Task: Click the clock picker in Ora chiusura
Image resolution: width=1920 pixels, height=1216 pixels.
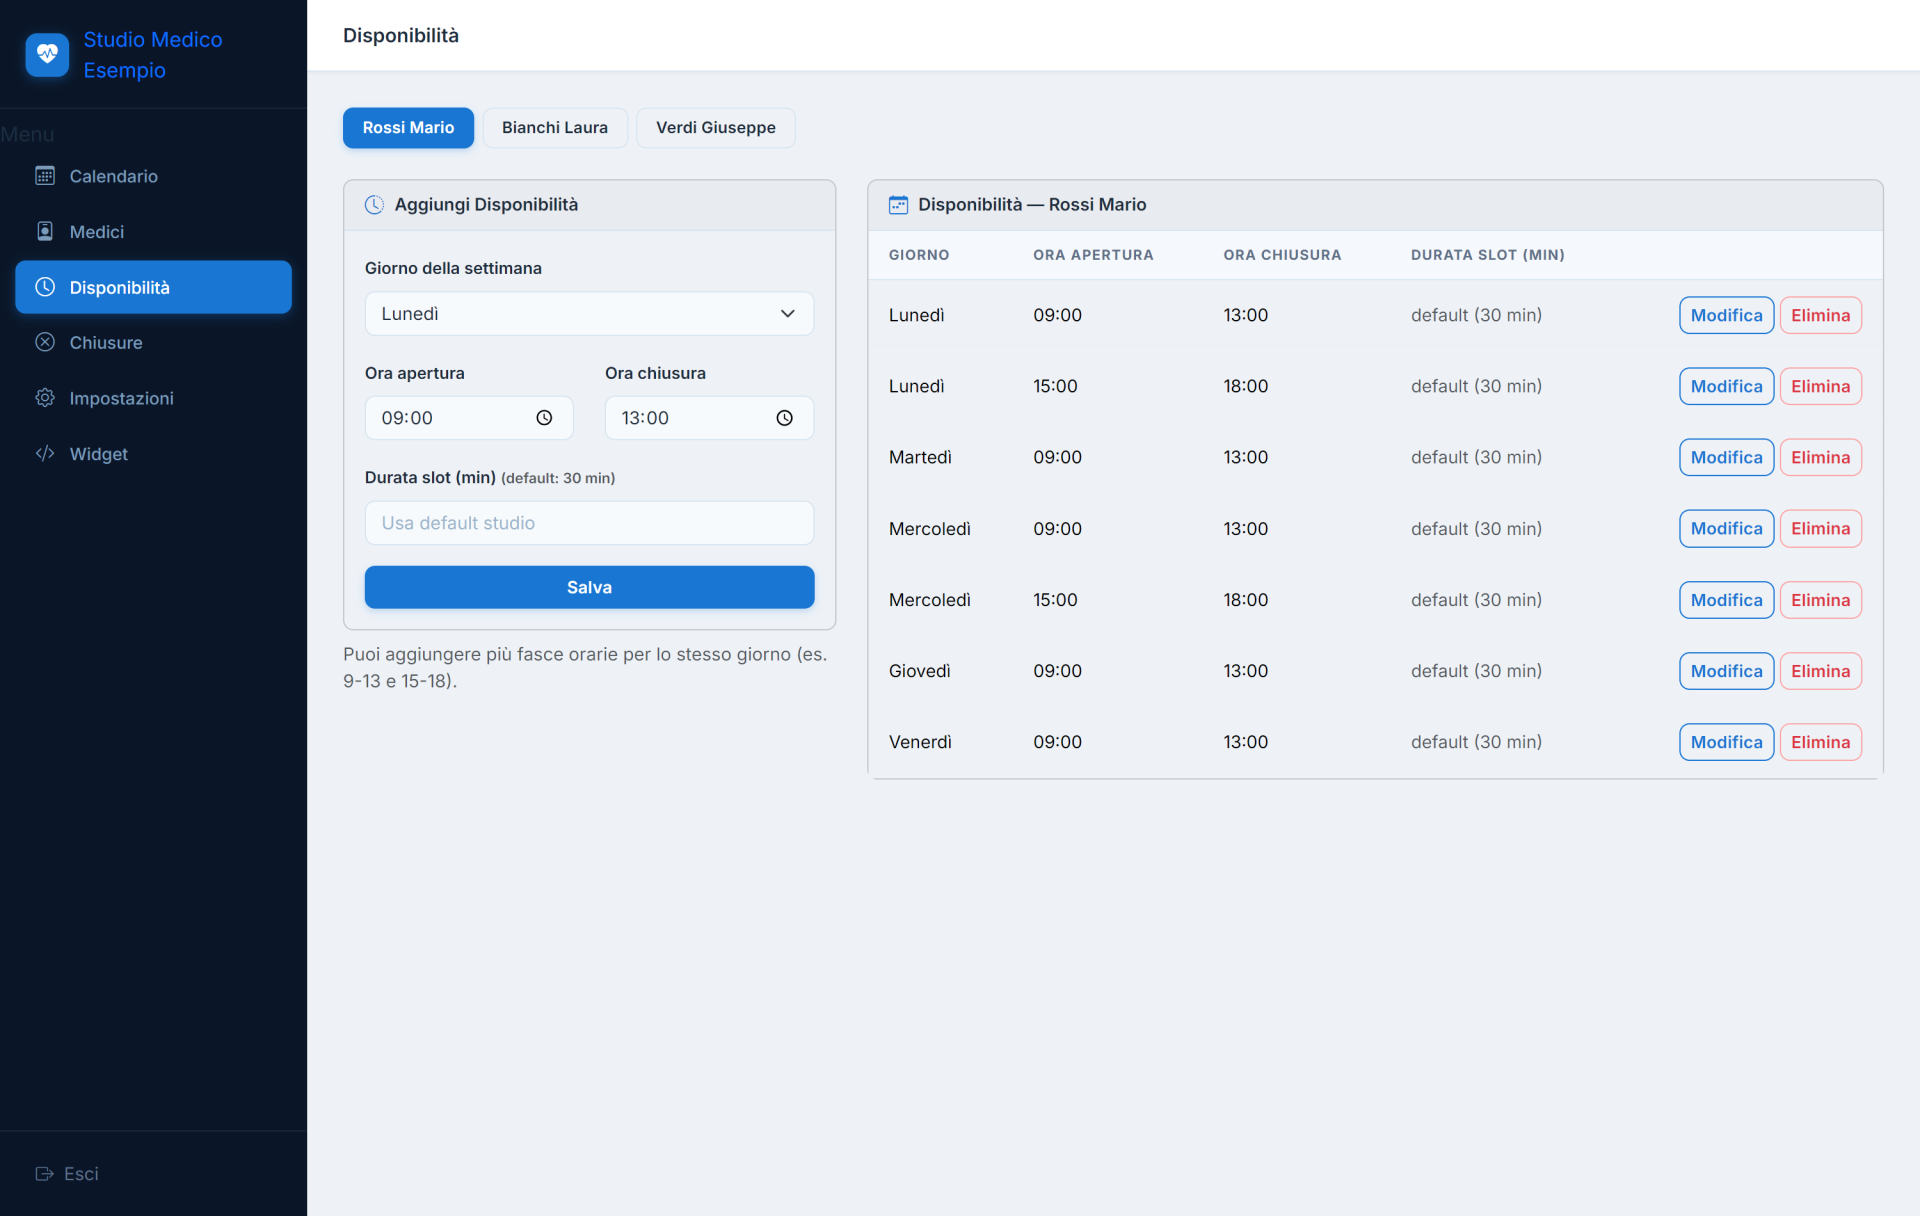Action: [x=785, y=418]
